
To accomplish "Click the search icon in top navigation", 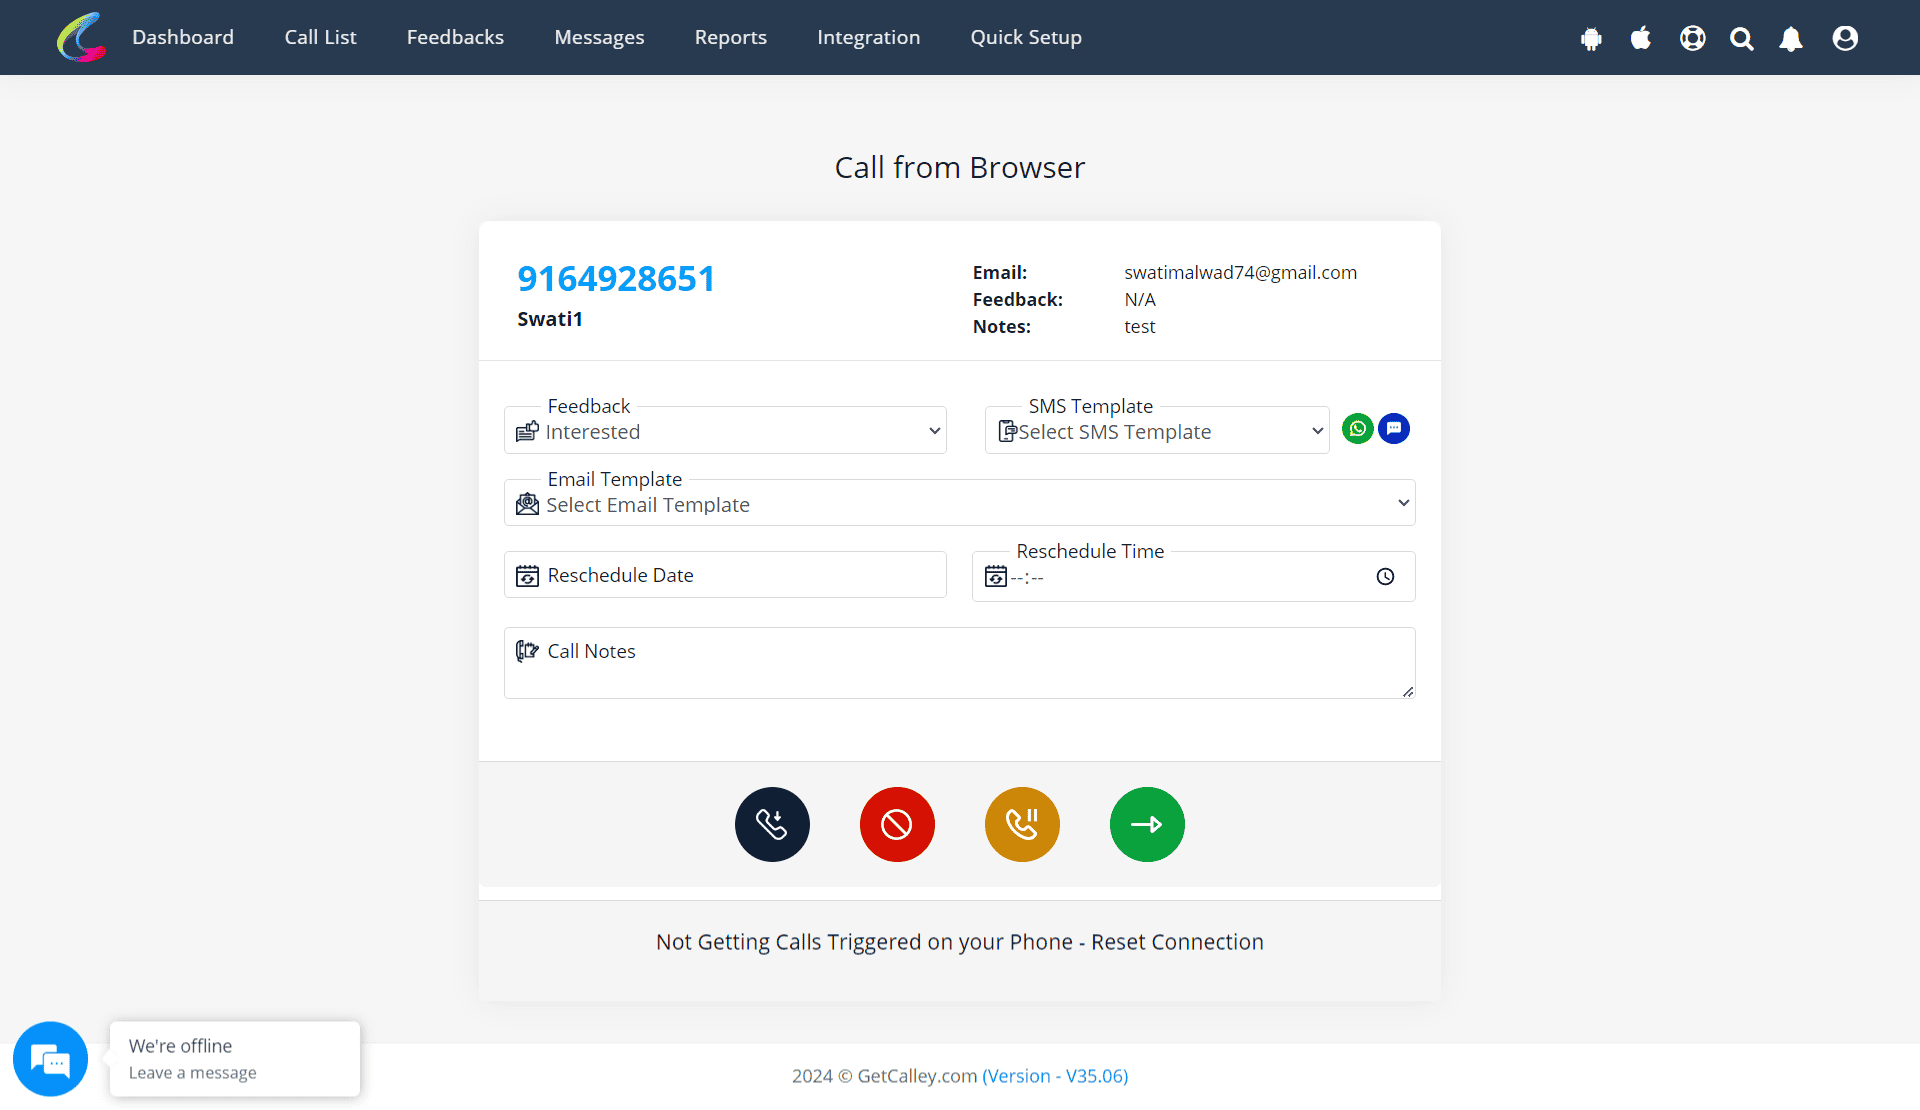I will [x=1742, y=37].
